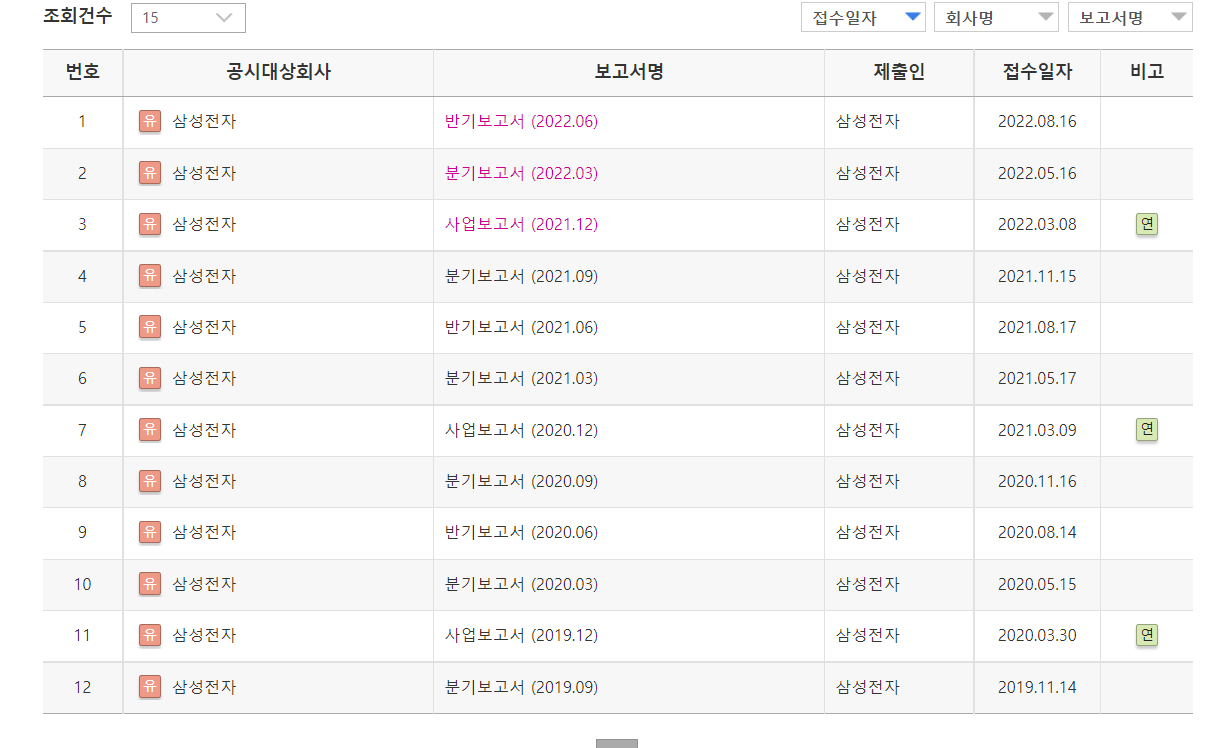The height and width of the screenshot is (748, 1232).
Task: Open the 조회건수 15 dropdown
Action: 188,18
